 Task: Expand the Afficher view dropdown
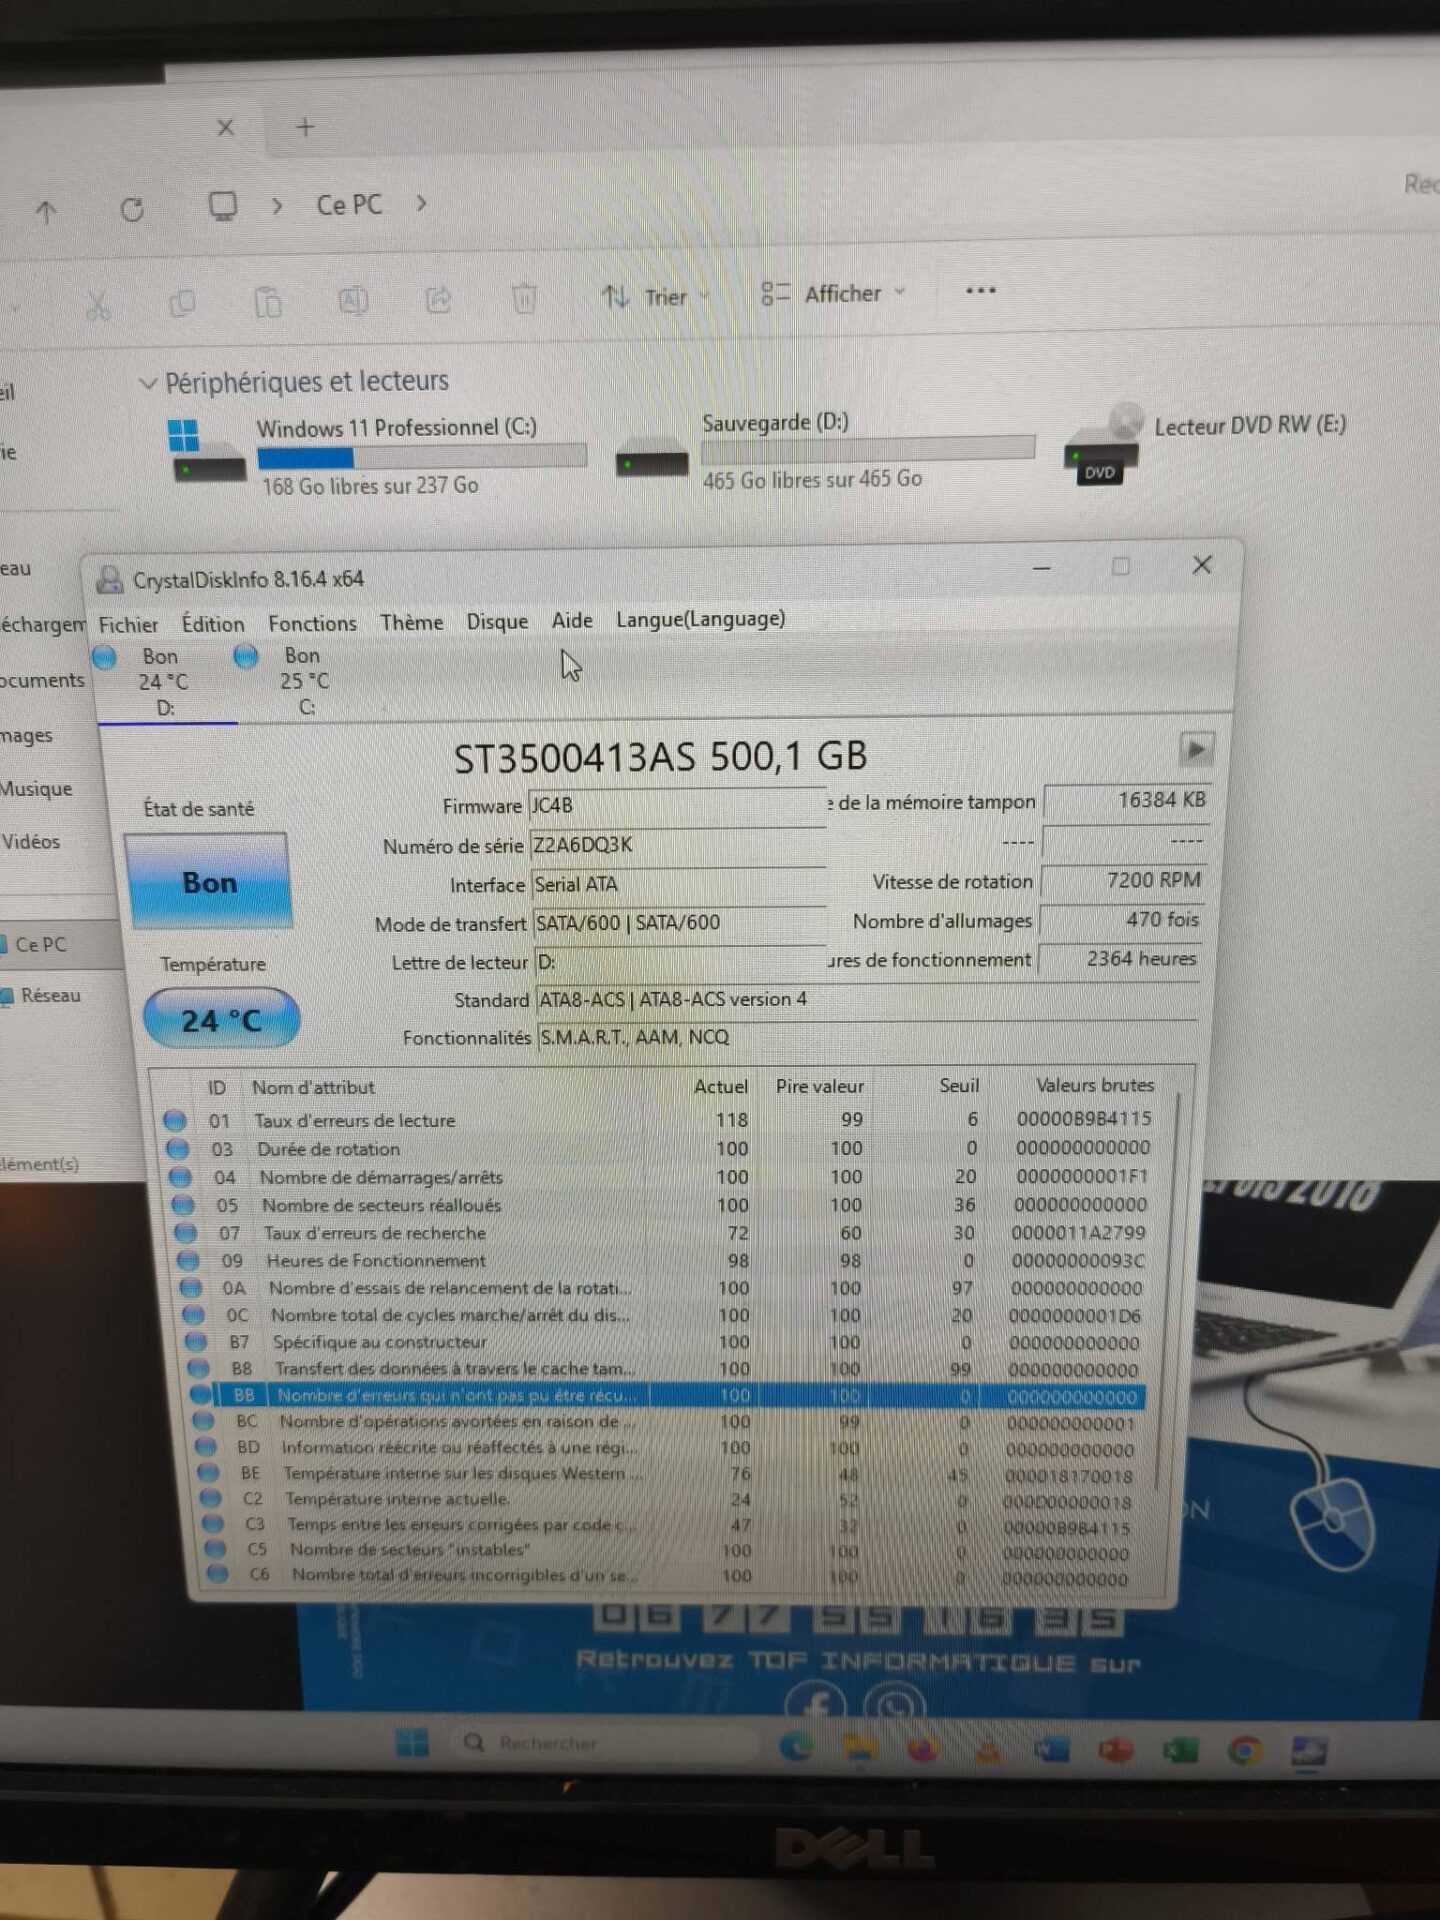pos(833,293)
